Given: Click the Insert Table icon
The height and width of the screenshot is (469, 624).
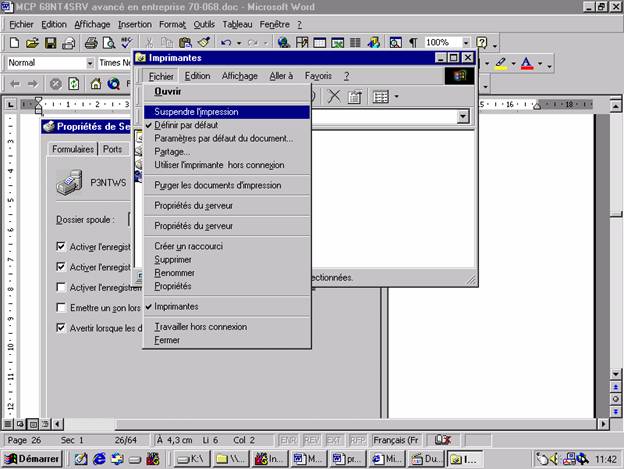Looking at the screenshot, I should coord(320,43).
